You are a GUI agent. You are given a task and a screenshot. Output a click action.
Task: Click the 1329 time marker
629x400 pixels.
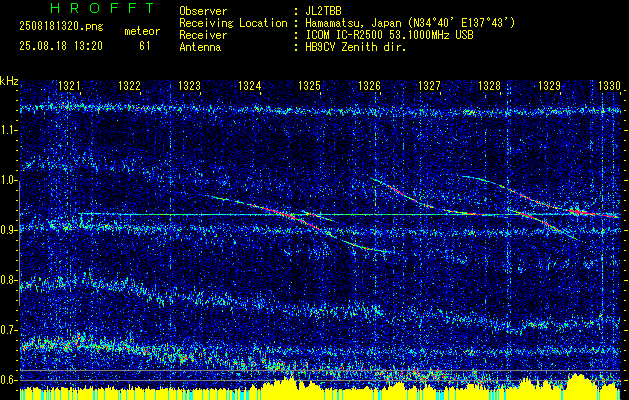click(549, 85)
